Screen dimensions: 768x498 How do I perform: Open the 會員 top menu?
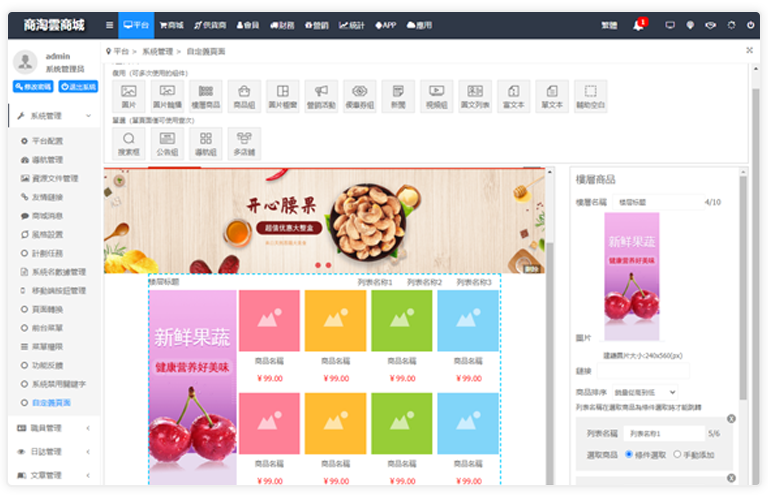[248, 25]
